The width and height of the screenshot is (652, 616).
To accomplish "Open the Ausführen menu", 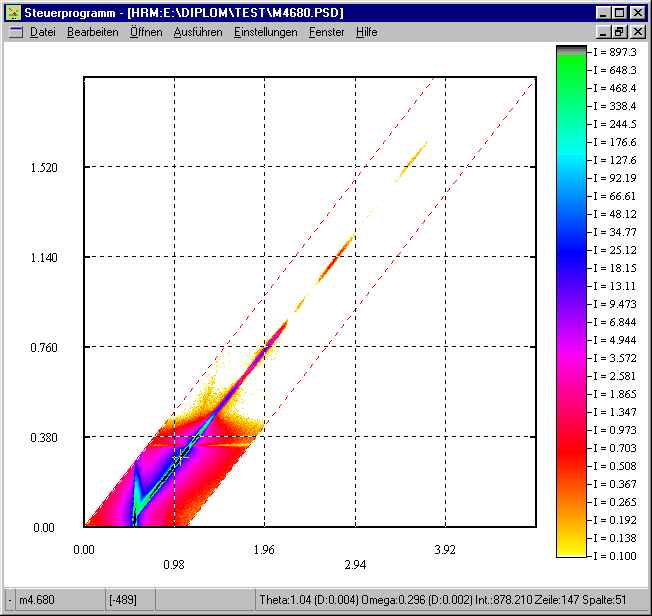I will pyautogui.click(x=198, y=32).
